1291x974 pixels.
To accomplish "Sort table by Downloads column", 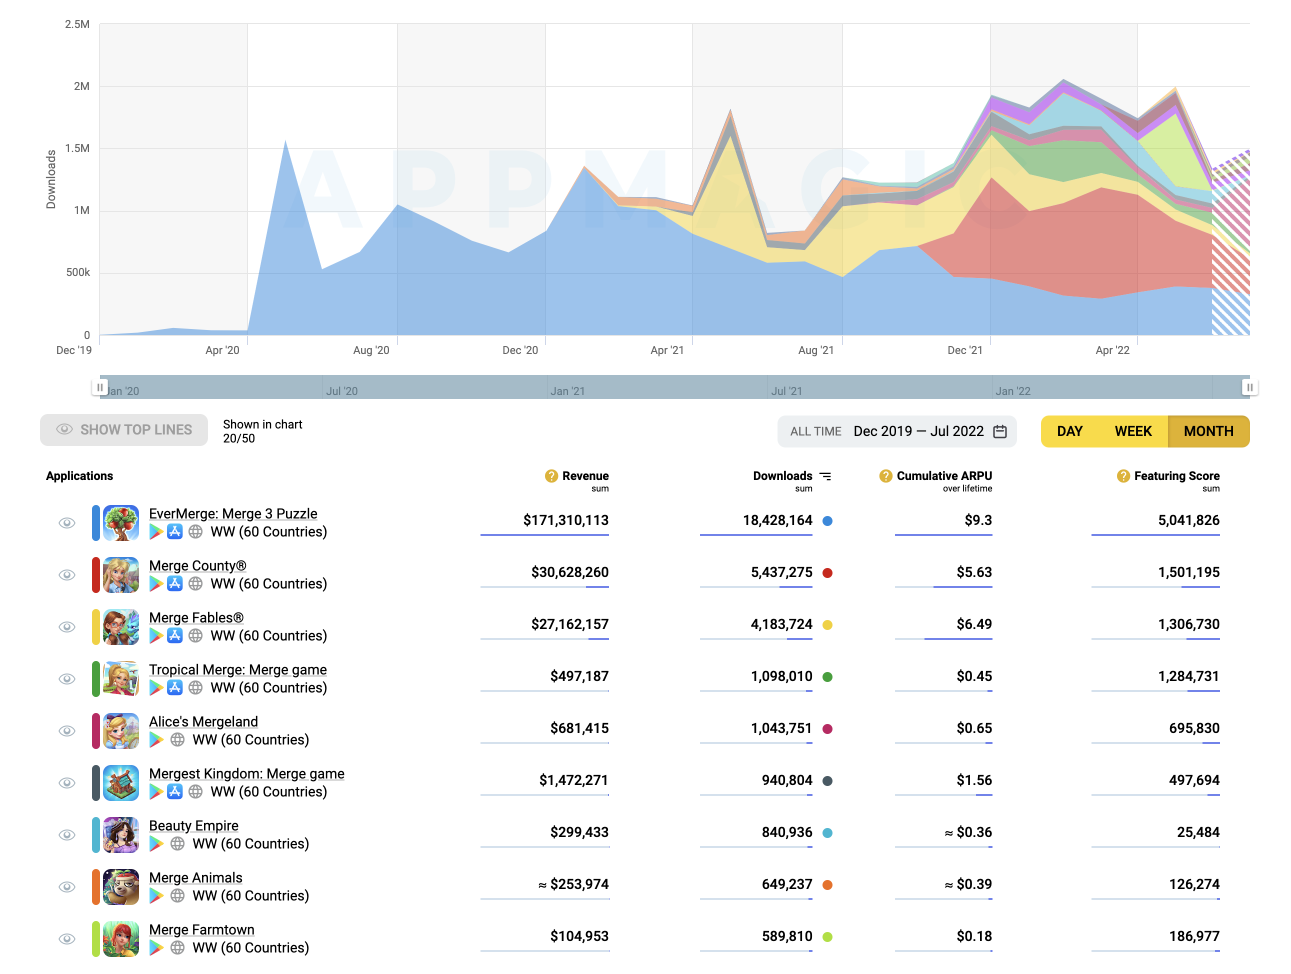I will click(x=782, y=476).
